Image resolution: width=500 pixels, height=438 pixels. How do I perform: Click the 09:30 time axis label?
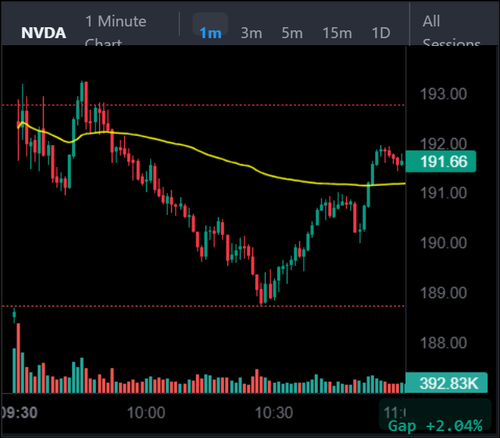click(x=19, y=413)
